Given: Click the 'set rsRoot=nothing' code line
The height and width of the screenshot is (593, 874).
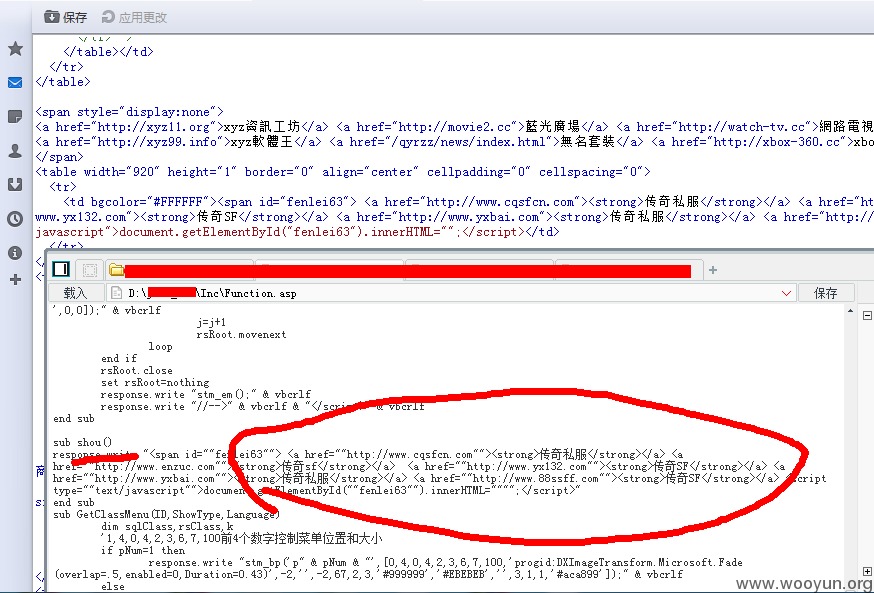Looking at the screenshot, I should click(155, 382).
